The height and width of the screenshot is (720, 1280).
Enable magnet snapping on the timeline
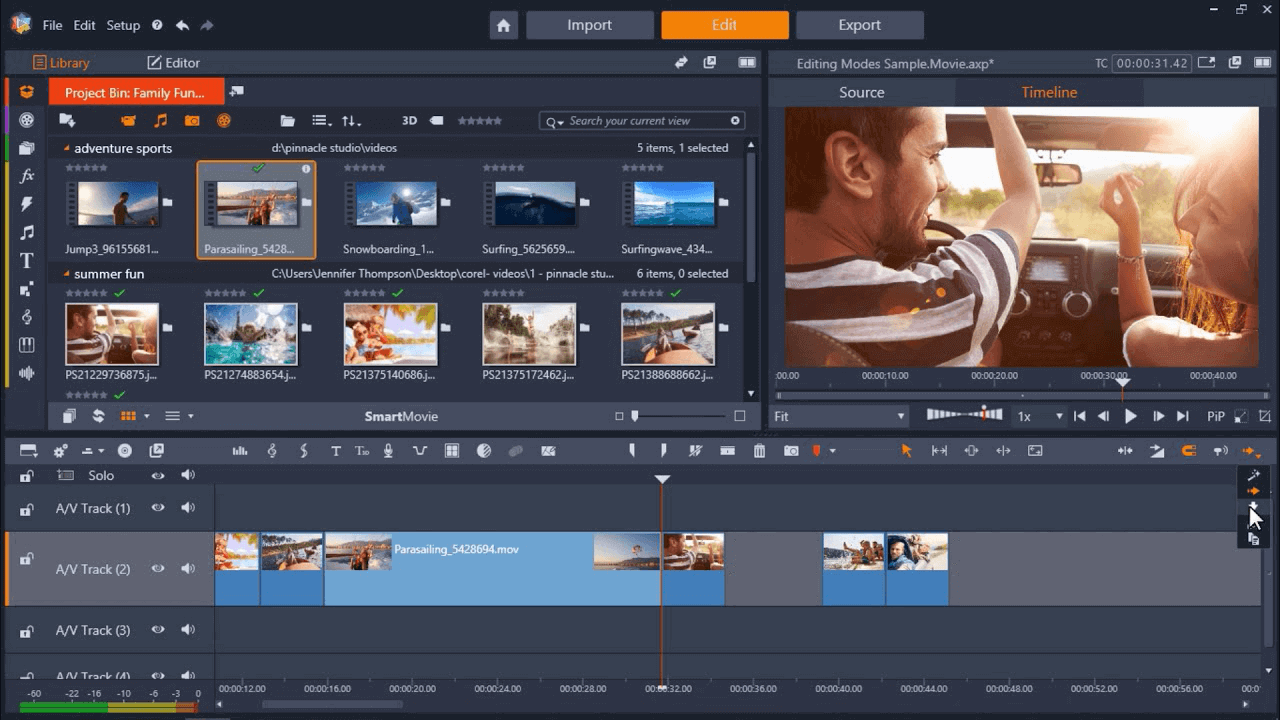1190,451
